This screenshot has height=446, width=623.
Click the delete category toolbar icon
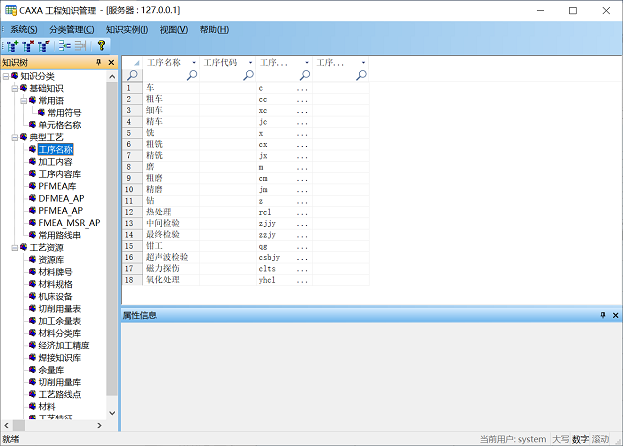tap(27, 45)
